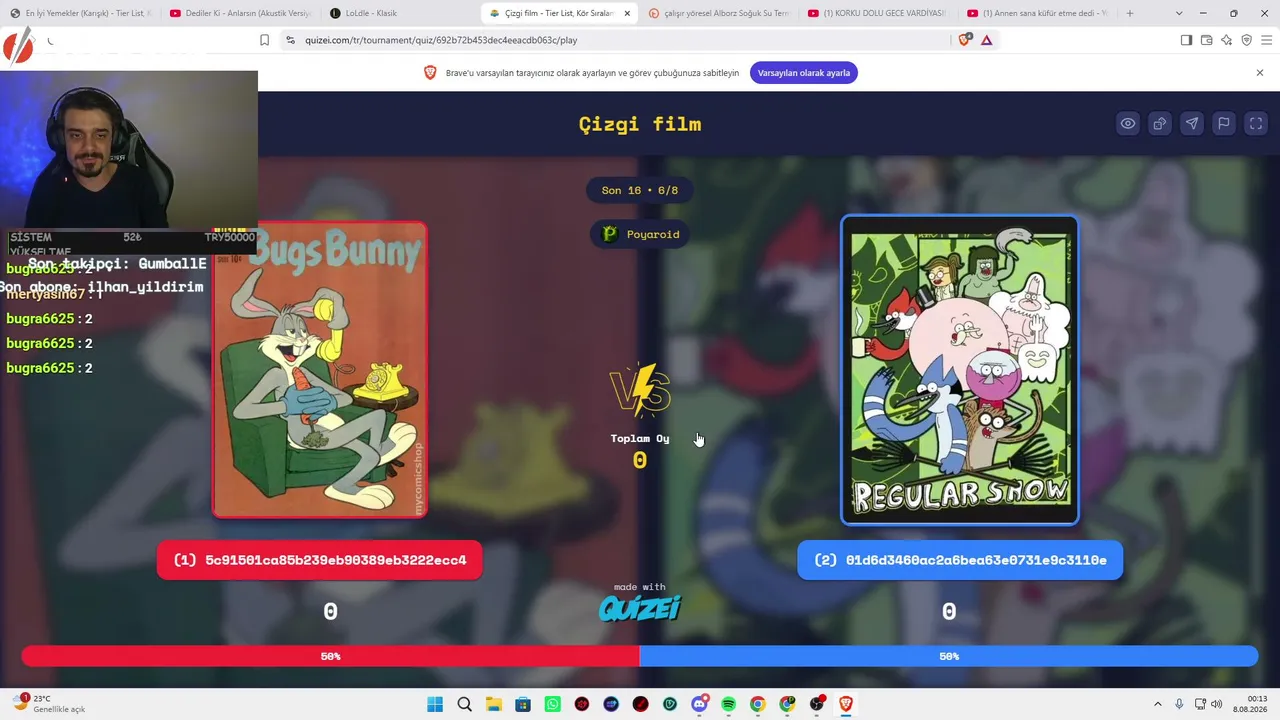
Task: Open the Brave hamburger menu
Action: click(x=1266, y=40)
